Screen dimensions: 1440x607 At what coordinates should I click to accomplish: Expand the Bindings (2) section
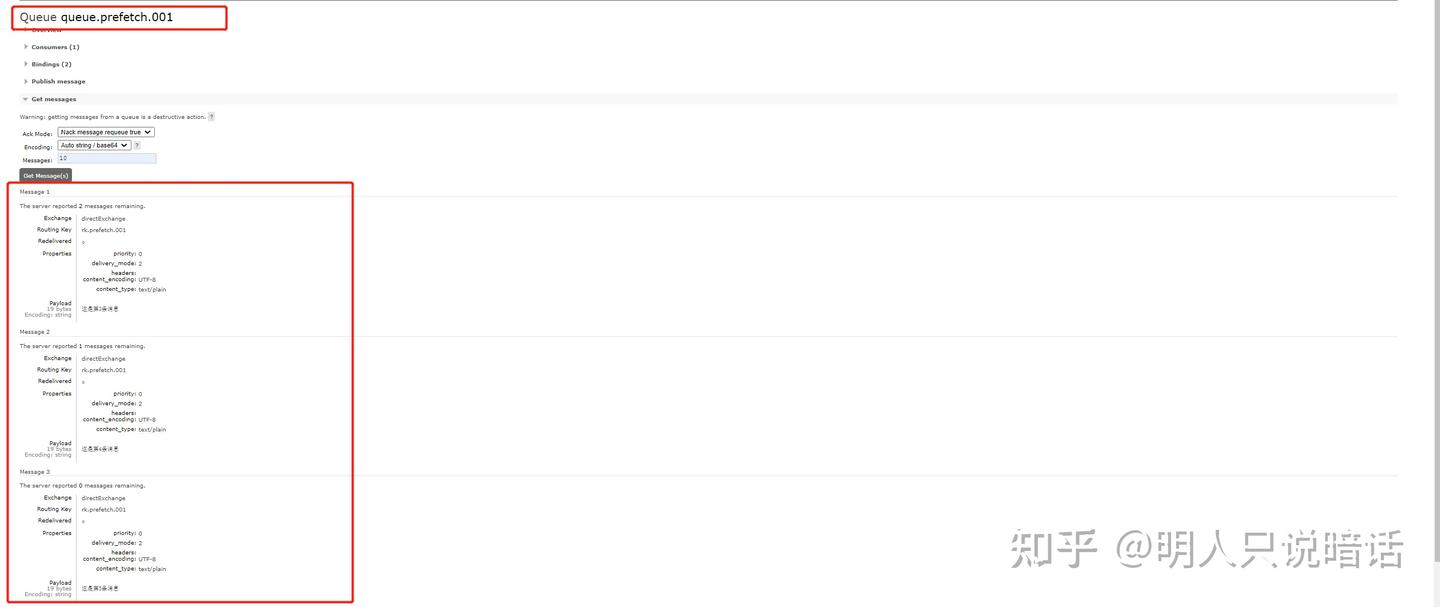click(51, 64)
